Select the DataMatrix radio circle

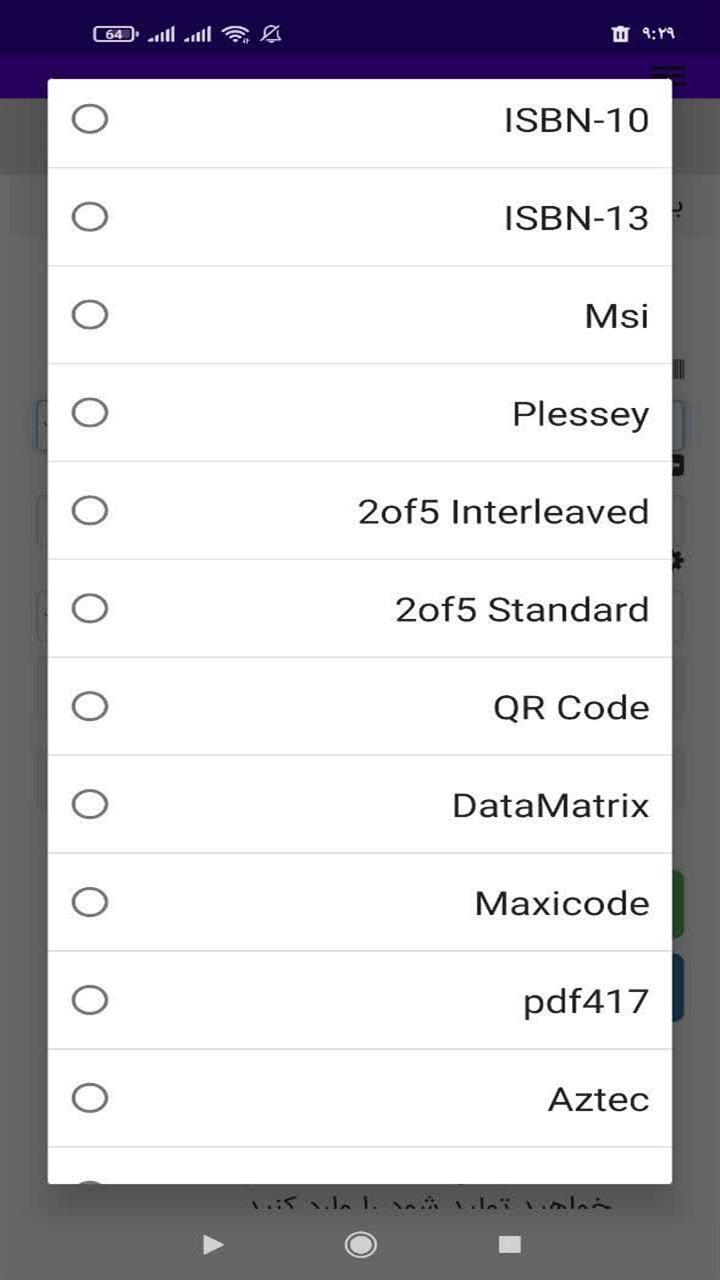click(90, 805)
